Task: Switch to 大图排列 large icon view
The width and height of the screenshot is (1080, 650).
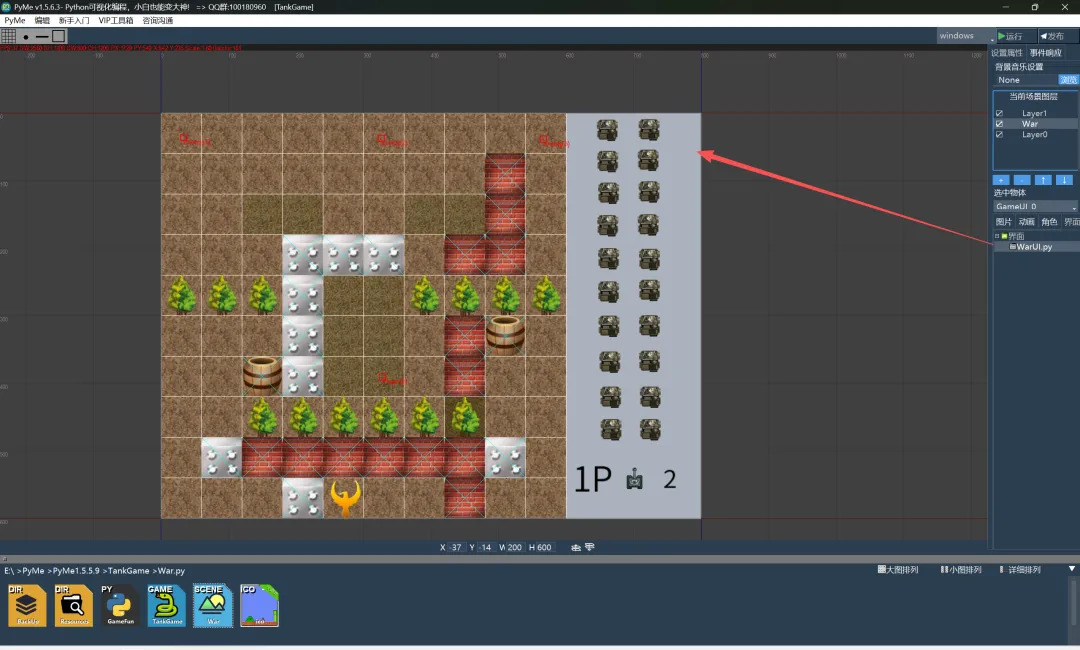Action: 898,569
